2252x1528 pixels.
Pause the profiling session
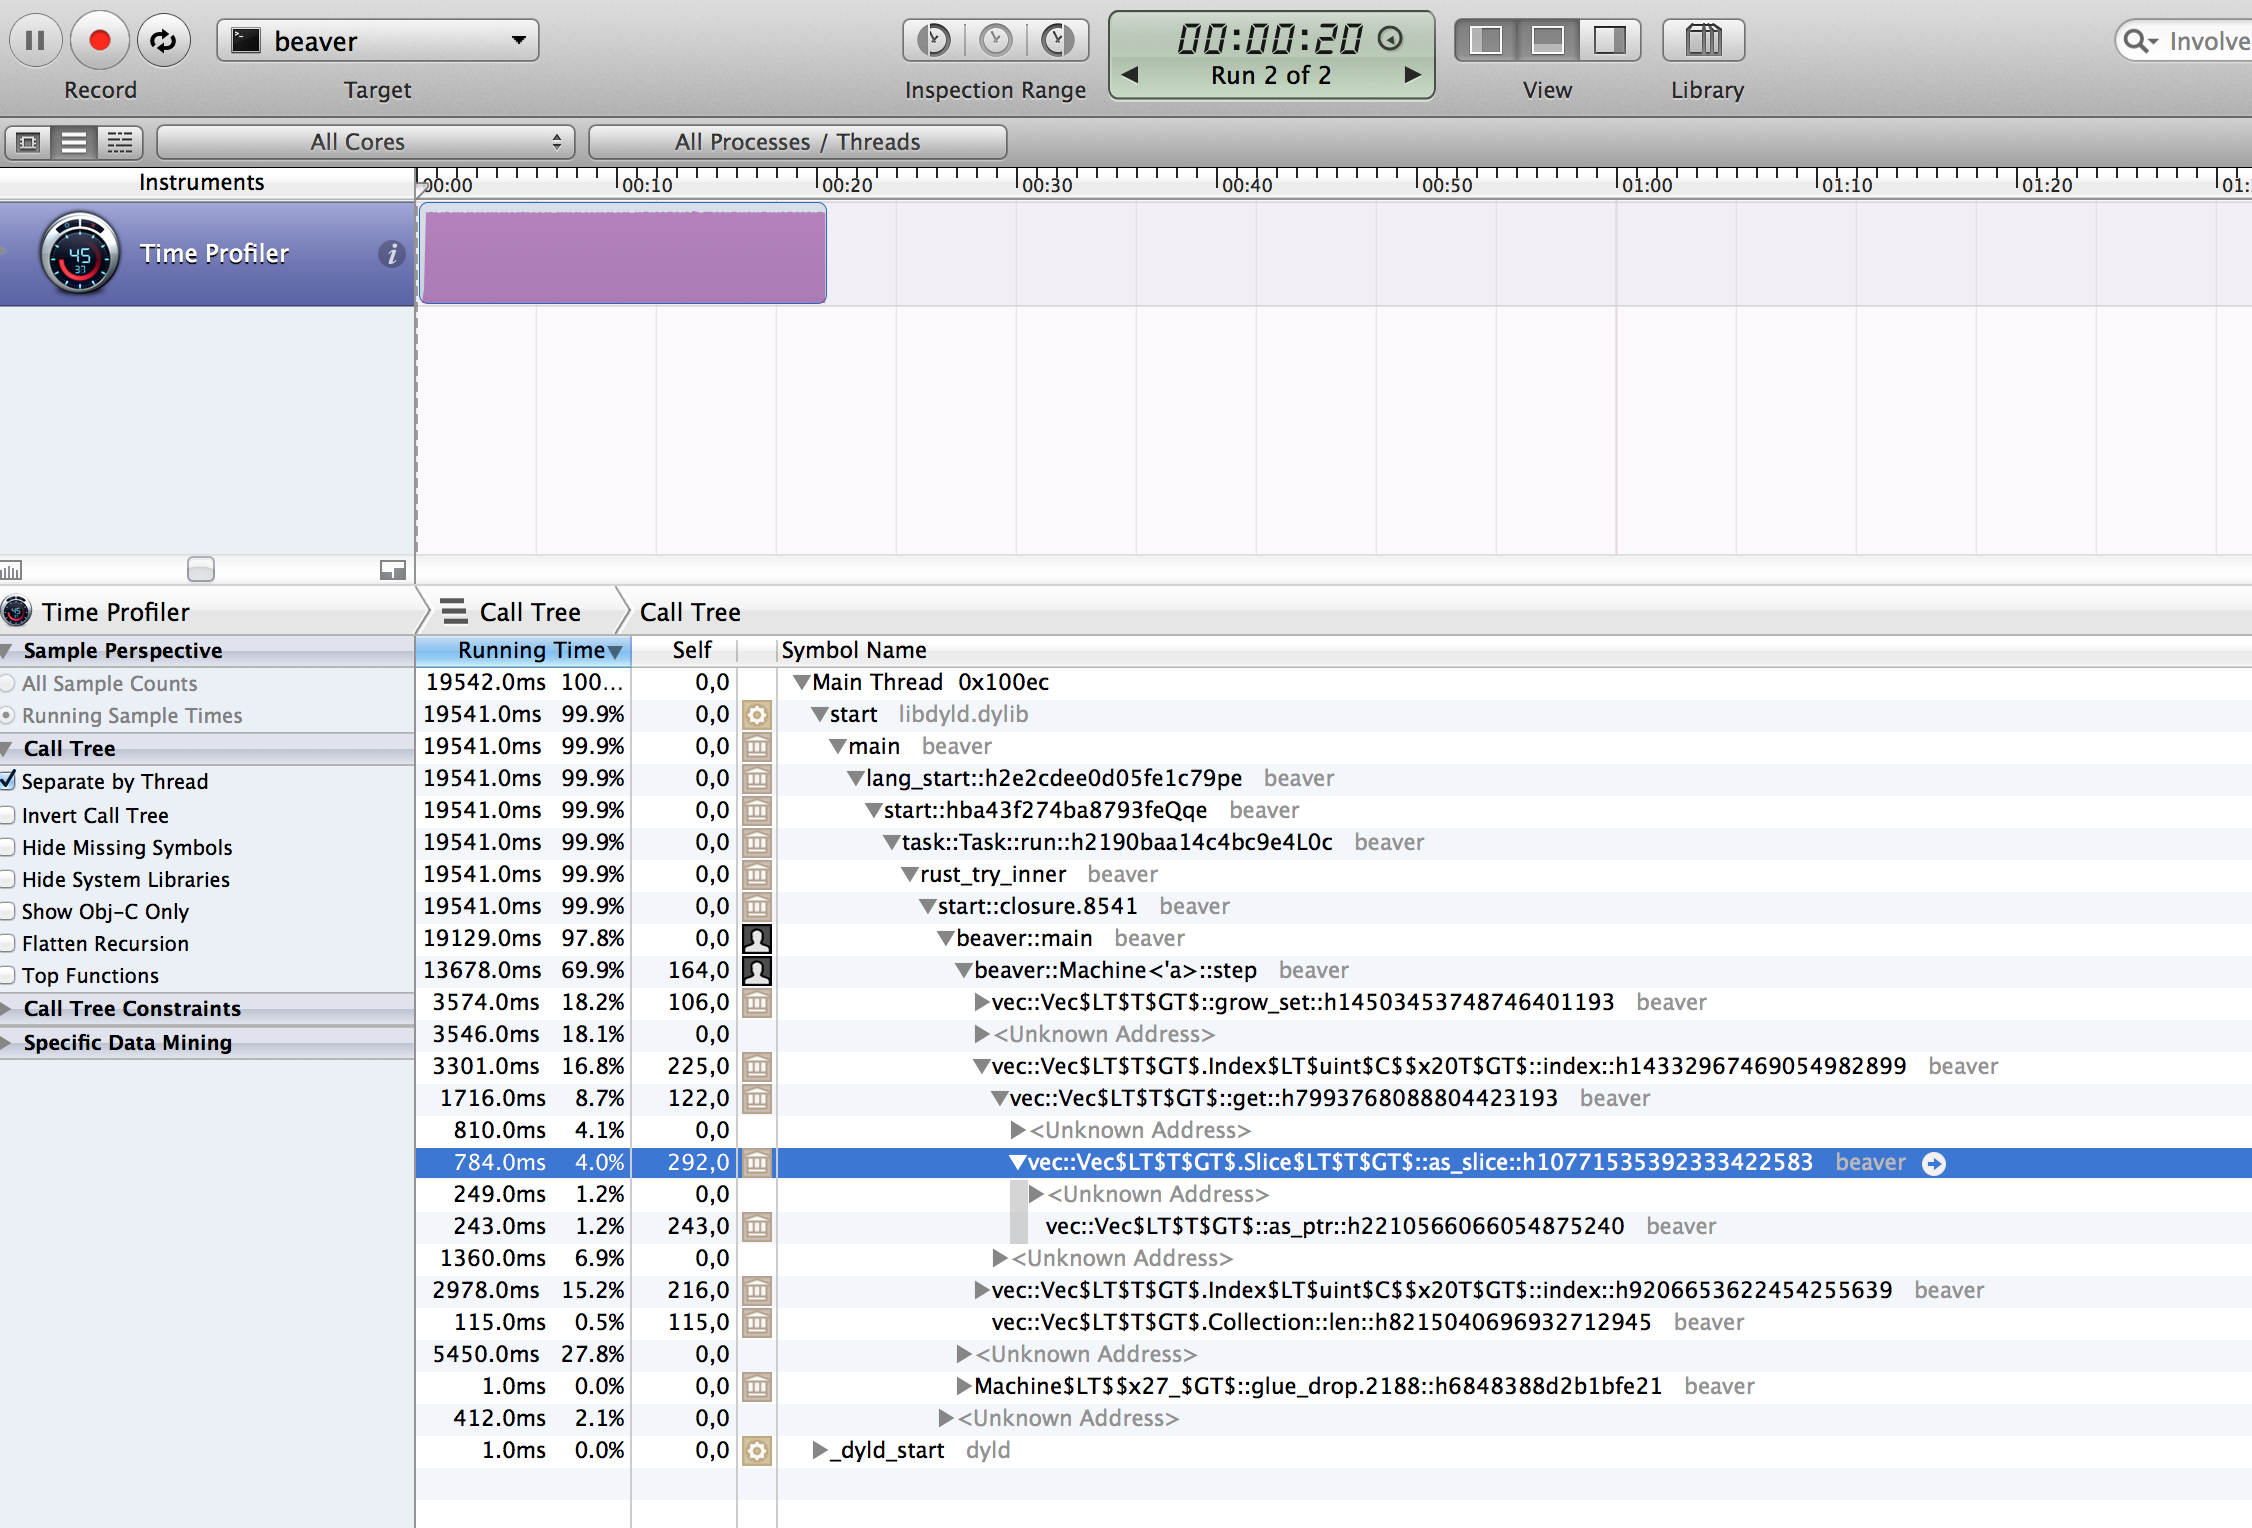tap(36, 40)
